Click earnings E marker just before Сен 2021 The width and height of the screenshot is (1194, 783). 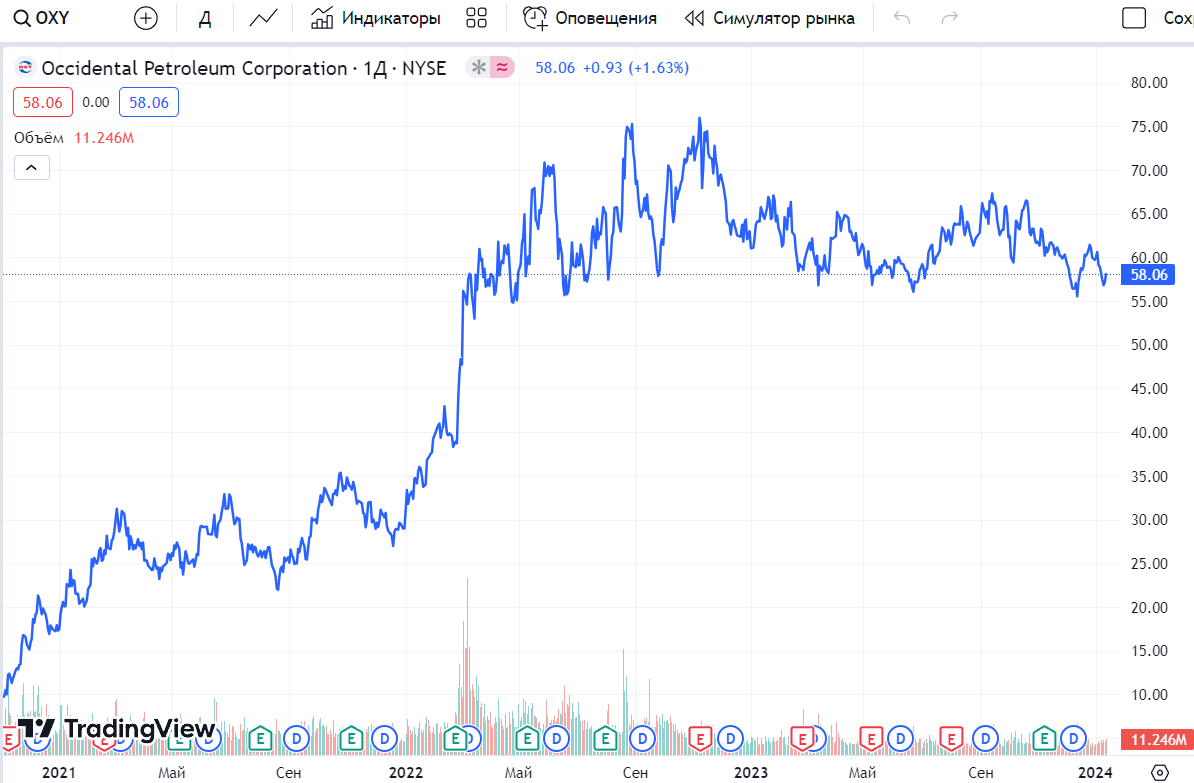260,738
